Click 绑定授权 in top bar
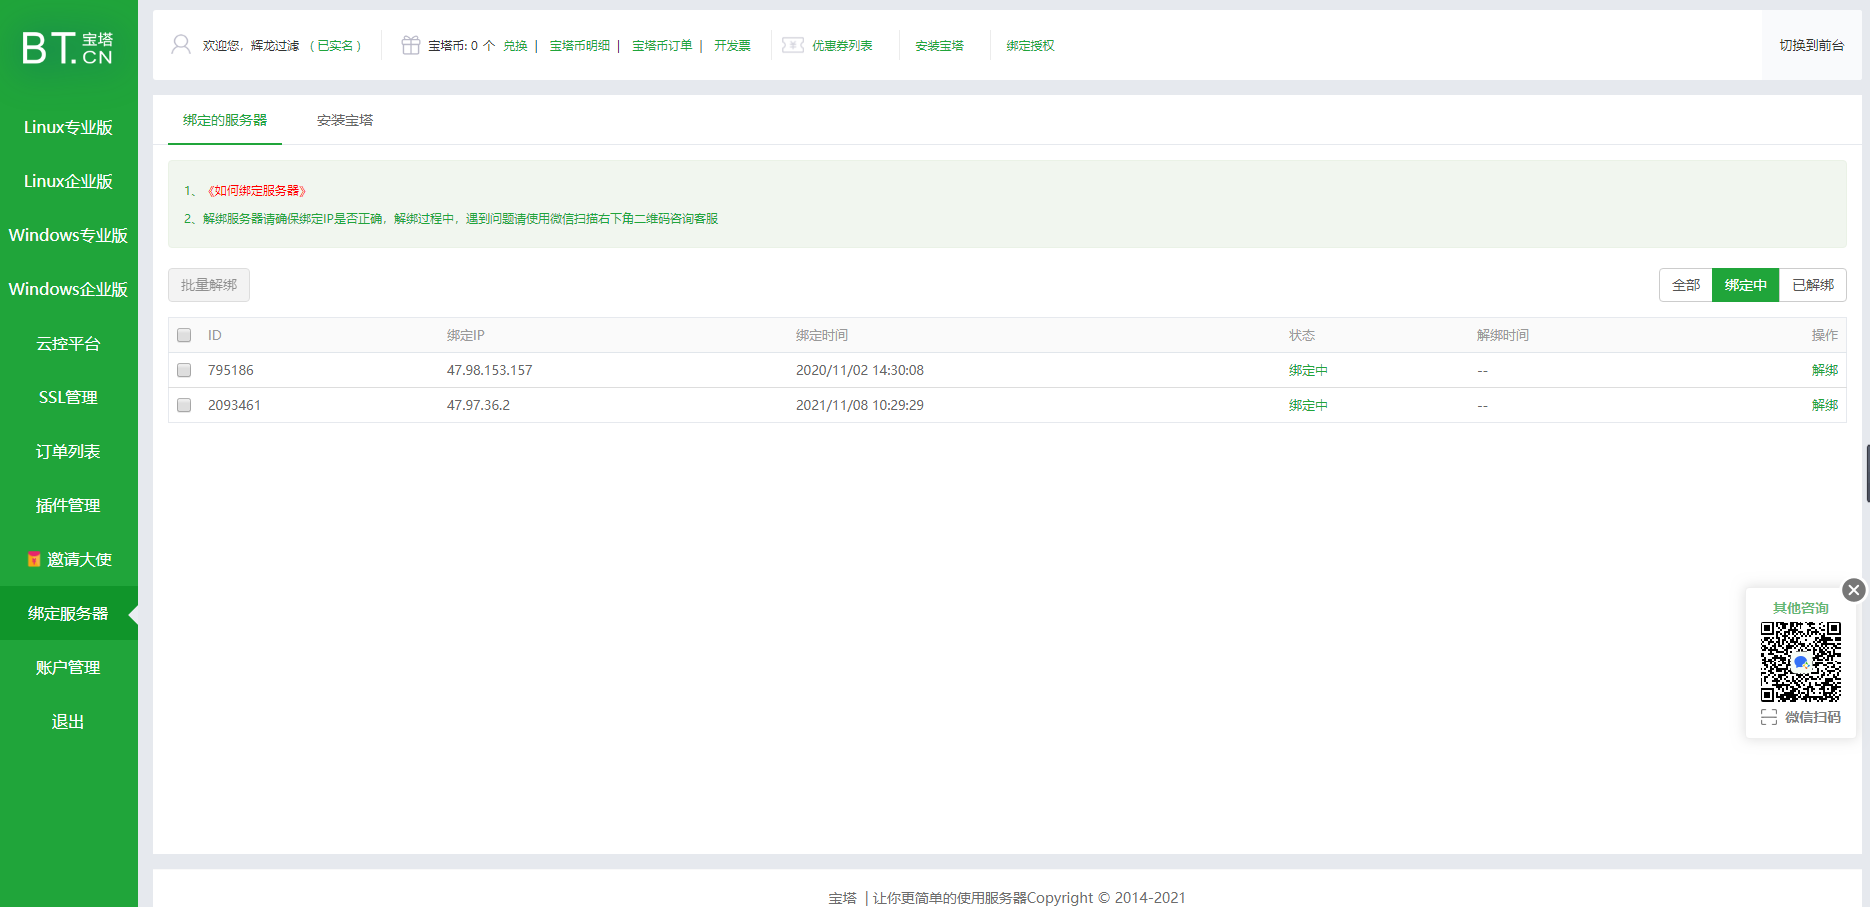 1030,46
